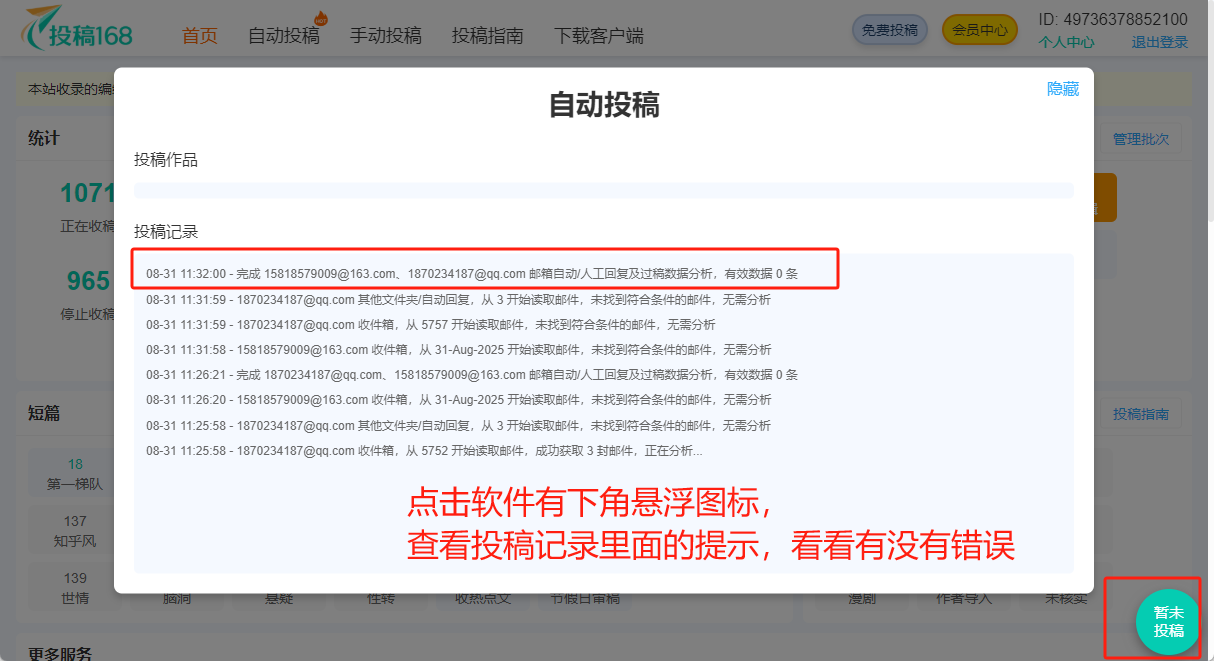Open the 手动投稿 menu item
This screenshot has height=661, width=1214.
[x=385, y=36]
